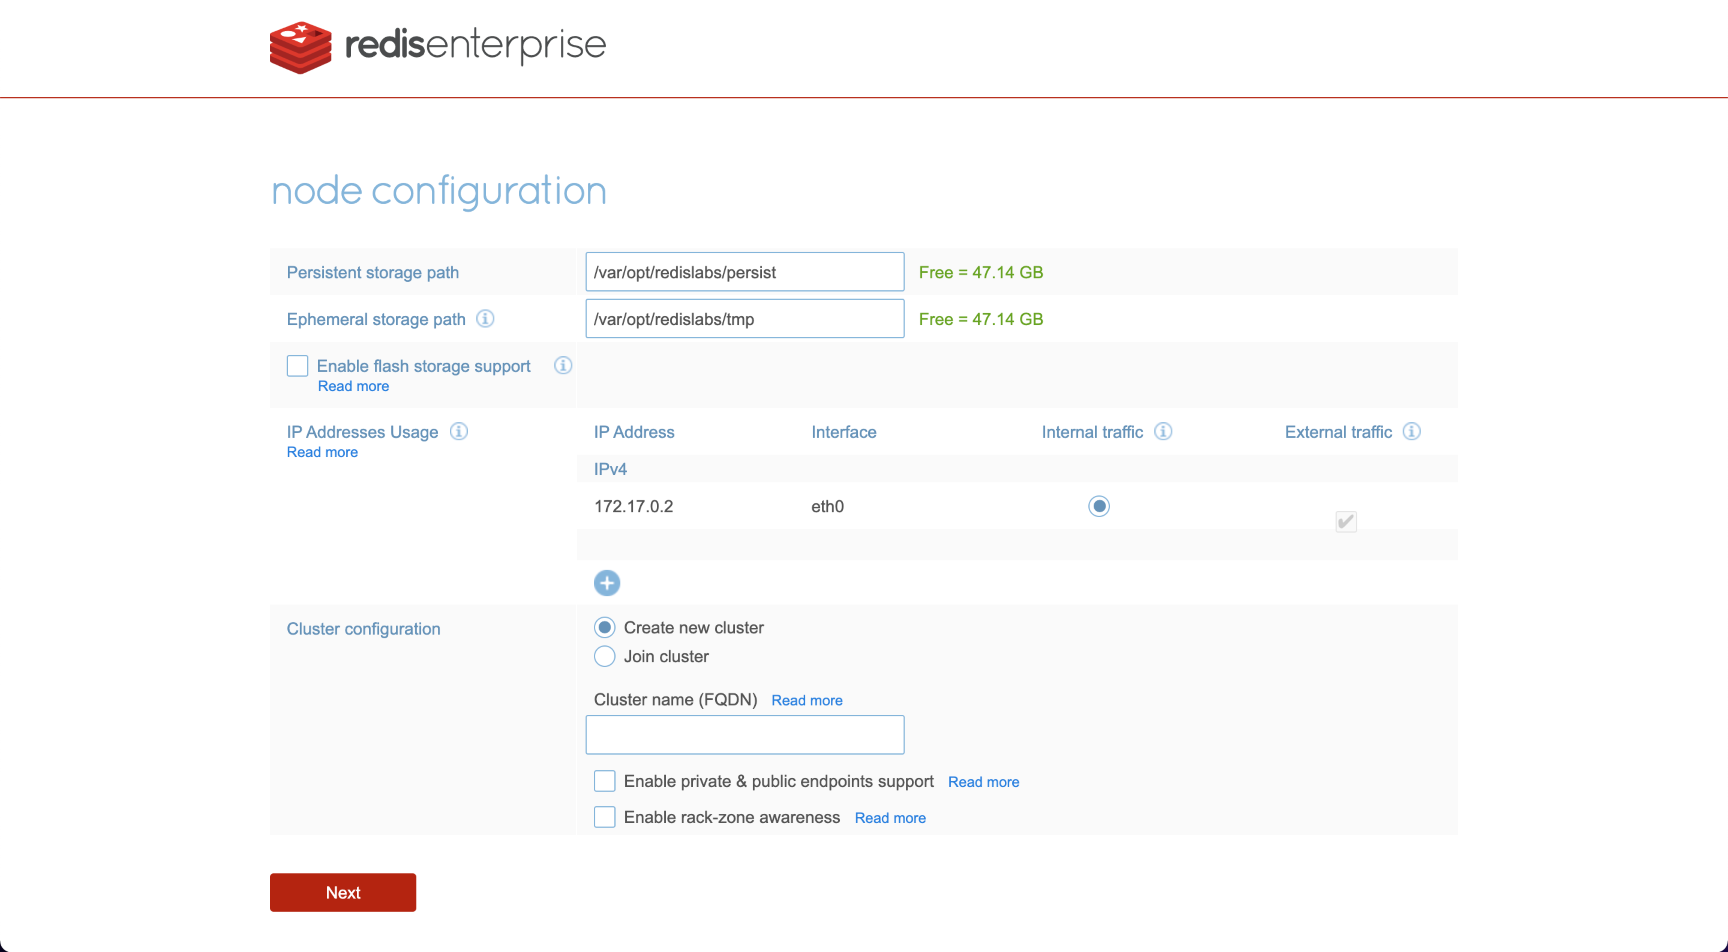Select Internal traffic radio for 172.17.0.2

pyautogui.click(x=1099, y=506)
